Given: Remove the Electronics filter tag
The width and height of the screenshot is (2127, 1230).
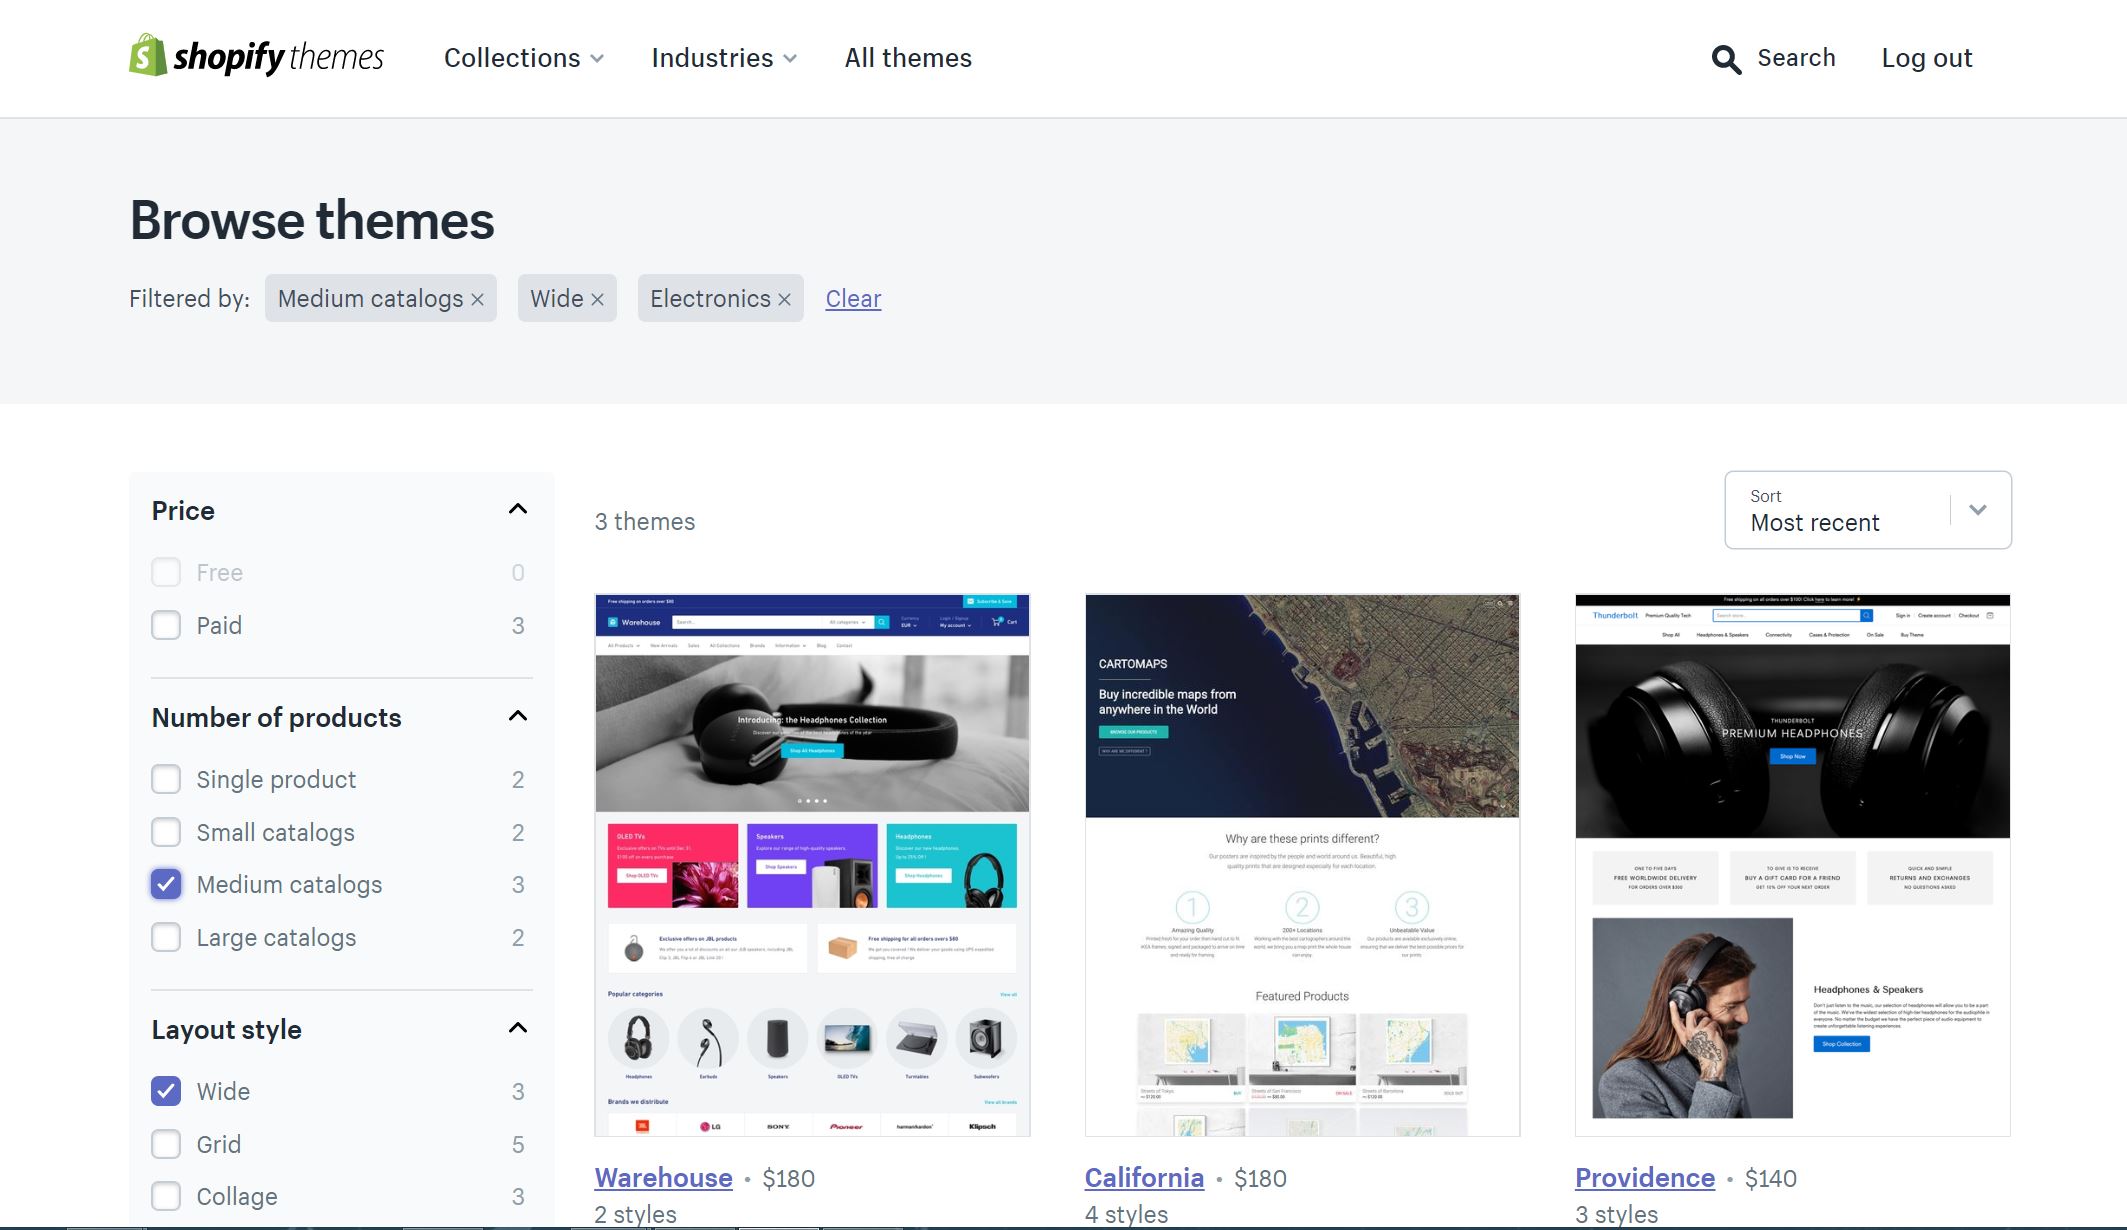Looking at the screenshot, I should (x=784, y=299).
